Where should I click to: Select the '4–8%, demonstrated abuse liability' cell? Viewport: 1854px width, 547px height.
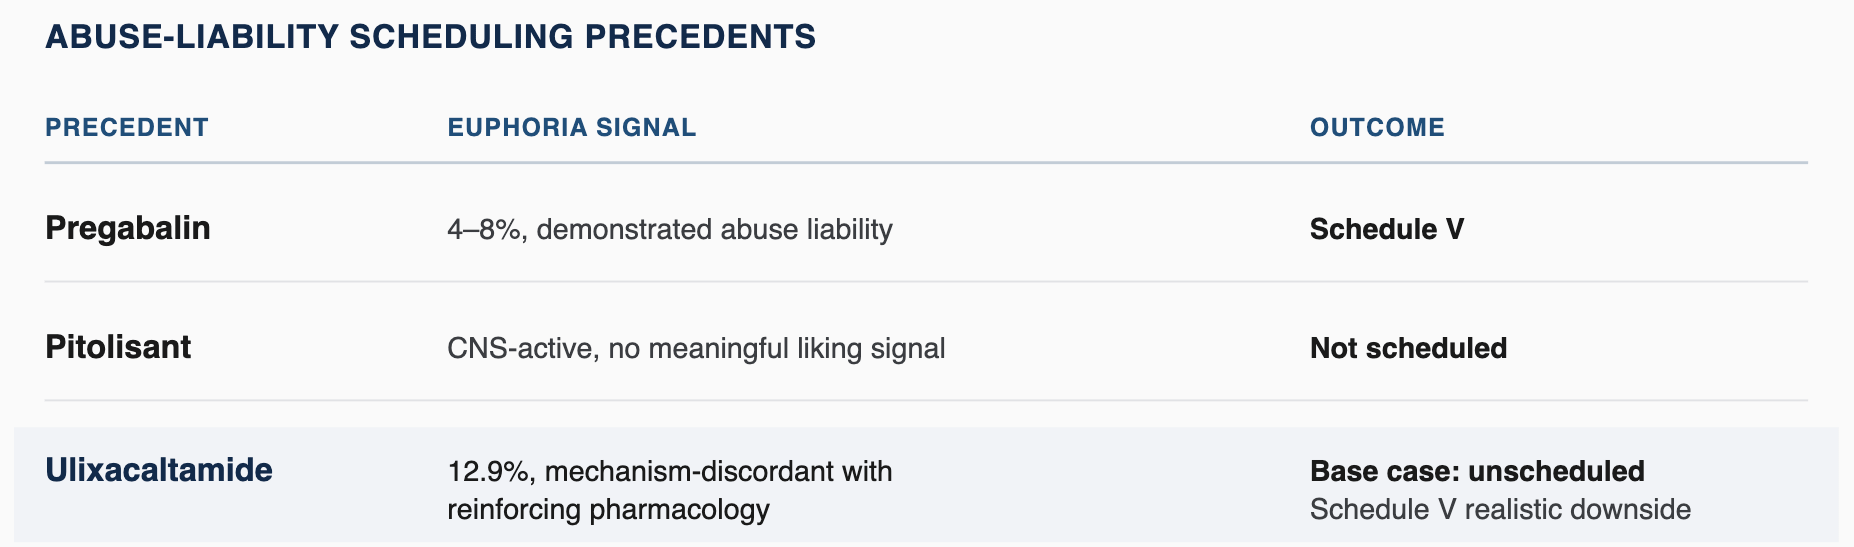tap(670, 230)
